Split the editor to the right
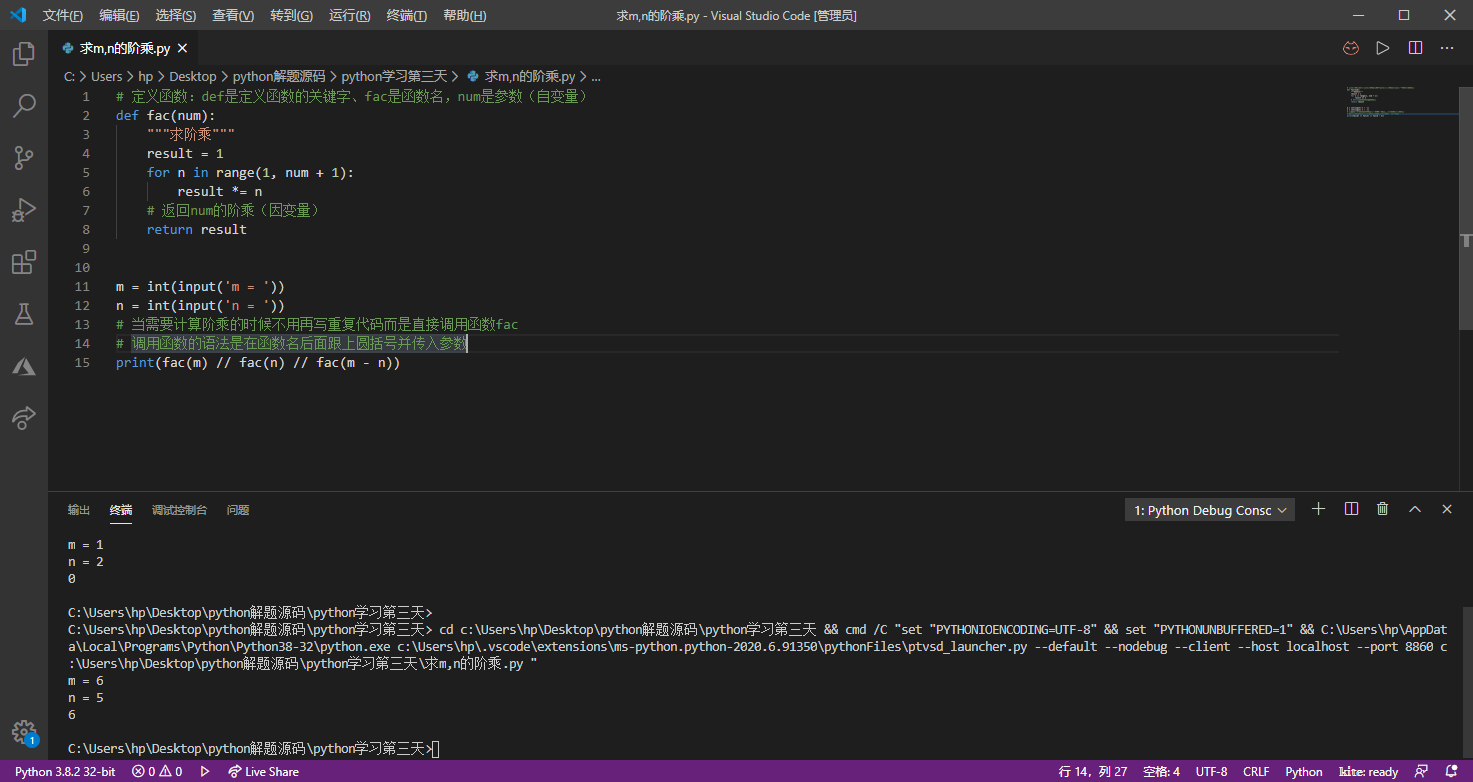 point(1415,48)
